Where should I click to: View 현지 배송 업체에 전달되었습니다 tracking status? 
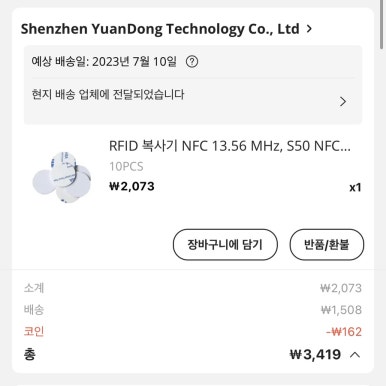[108, 94]
